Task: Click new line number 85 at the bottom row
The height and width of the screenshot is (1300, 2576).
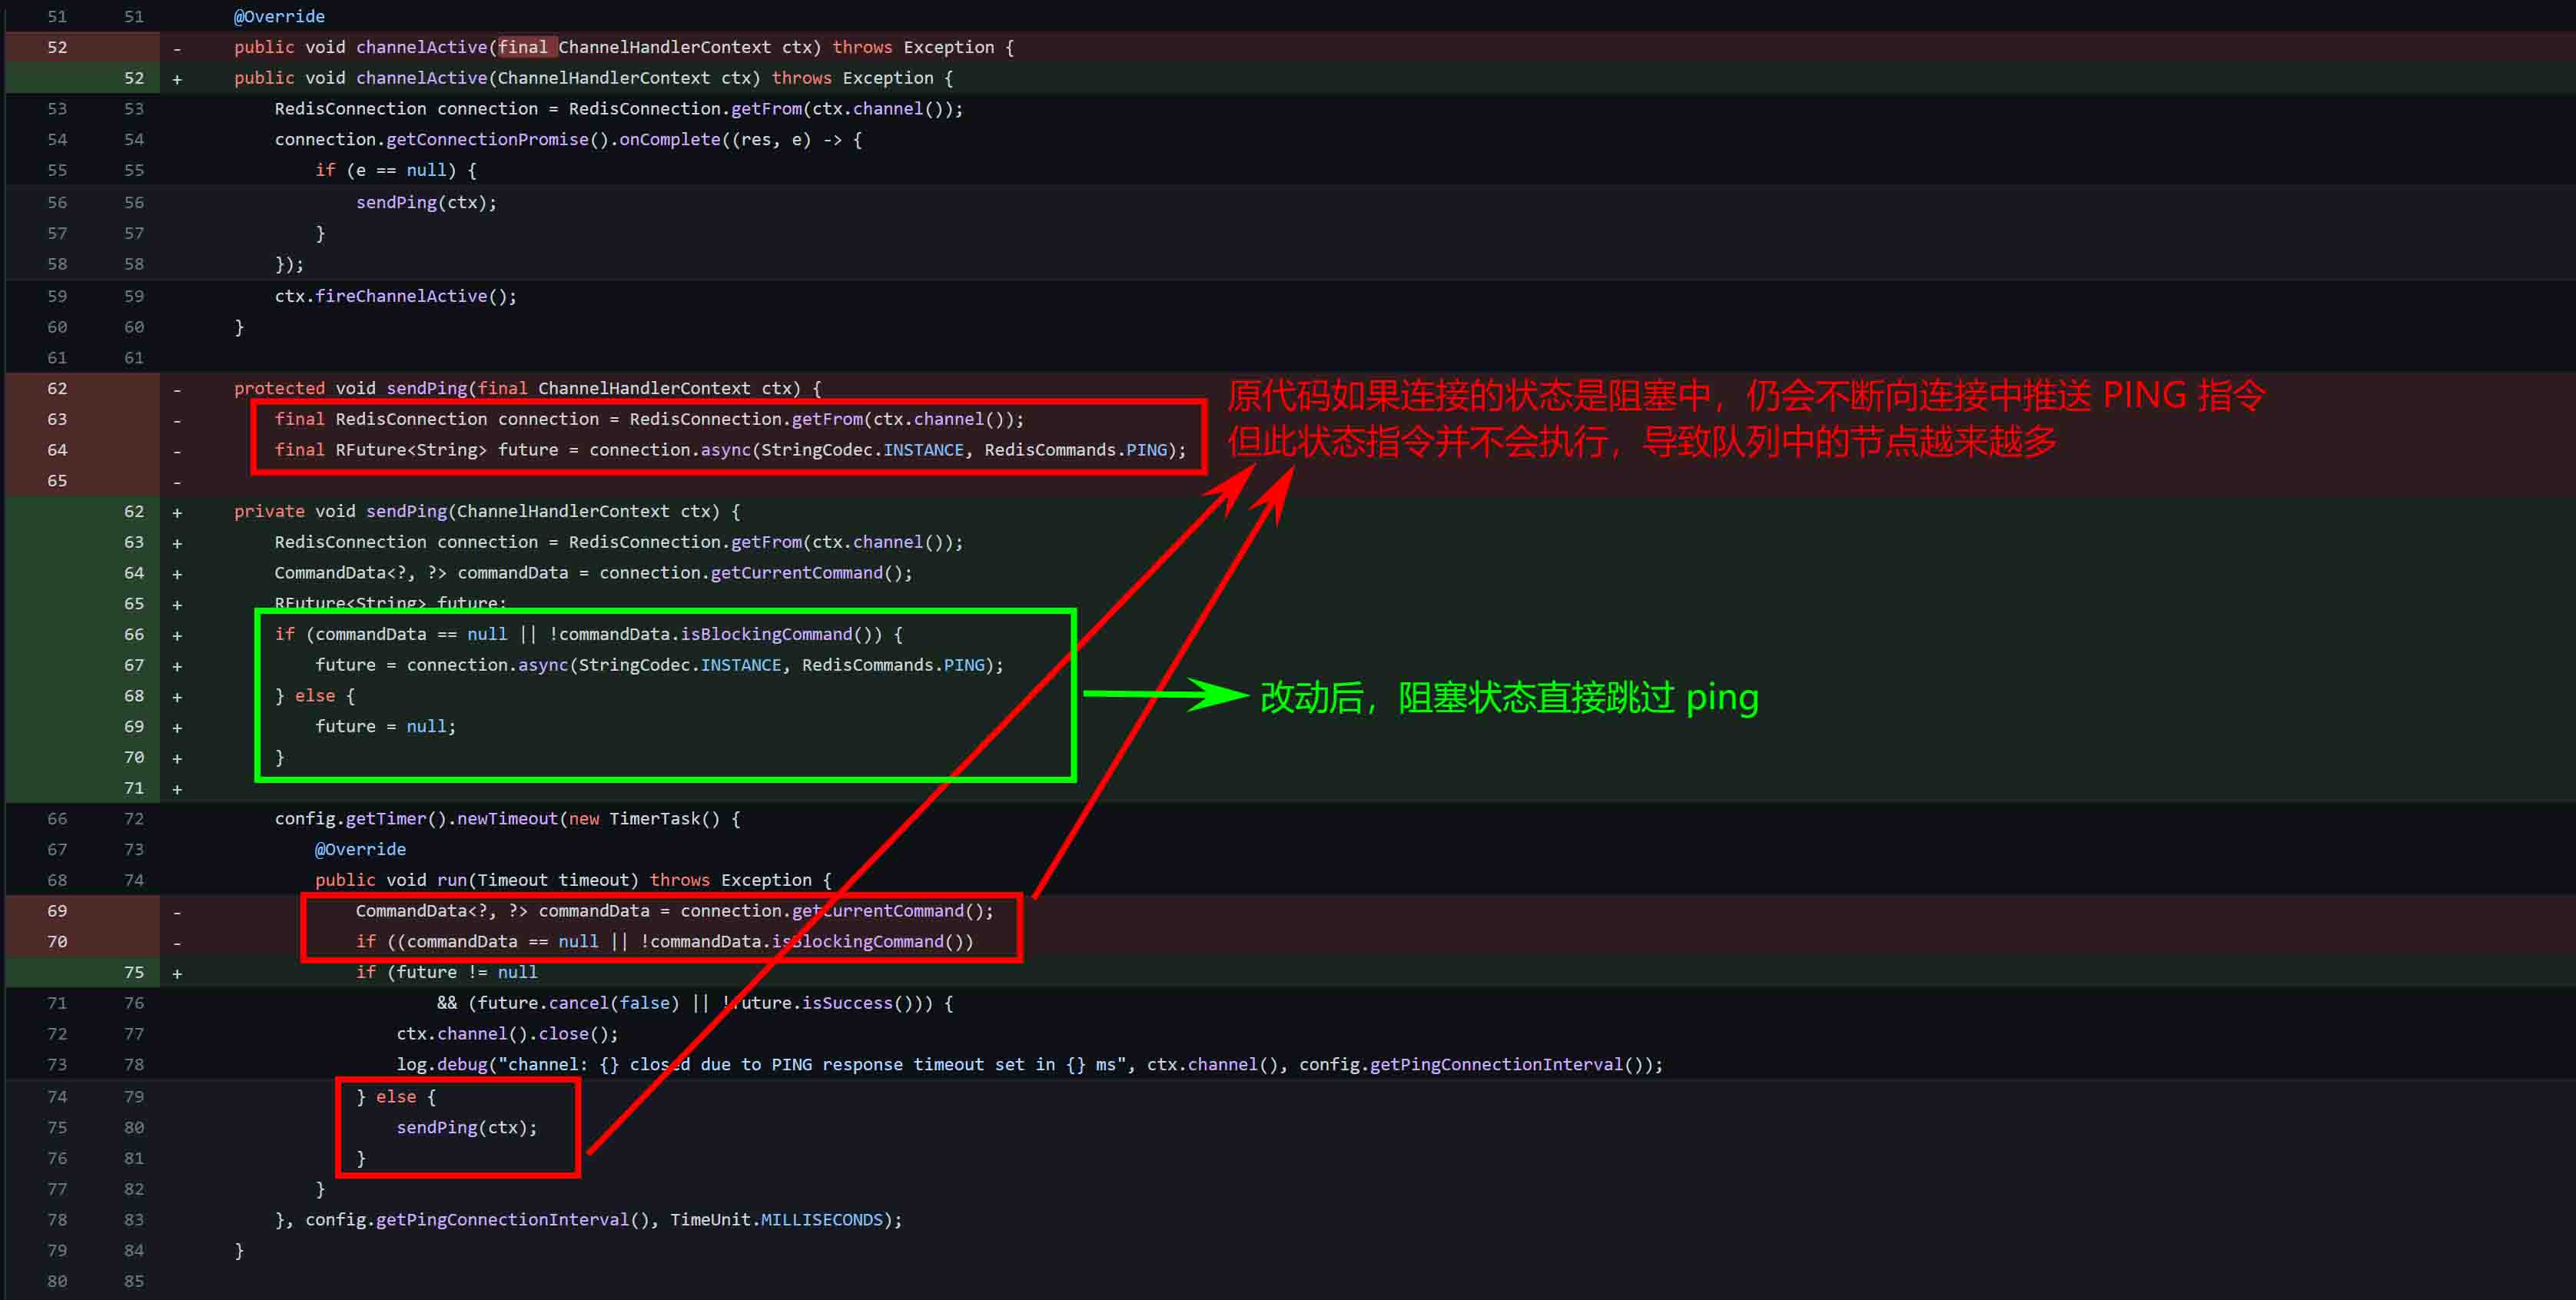Action: pos(134,1282)
